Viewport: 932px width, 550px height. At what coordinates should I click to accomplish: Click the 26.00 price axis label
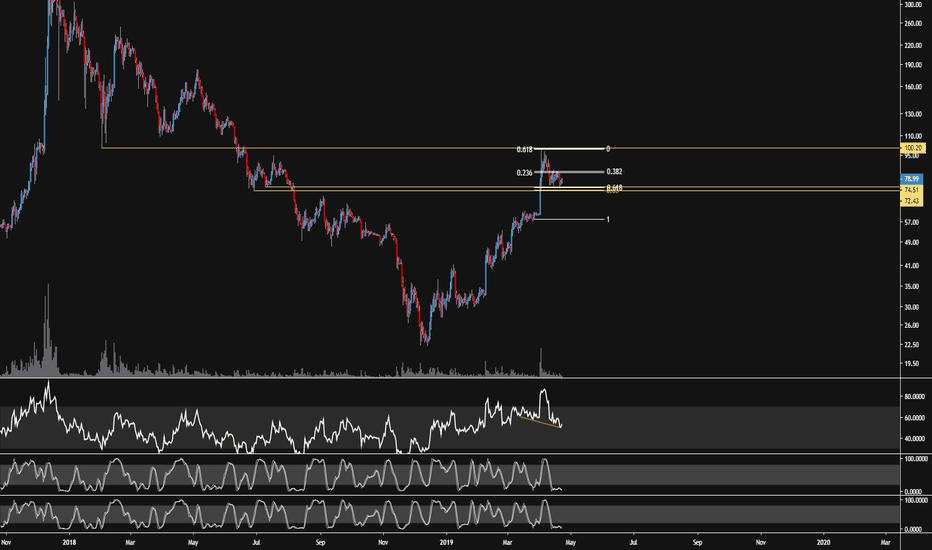911,326
